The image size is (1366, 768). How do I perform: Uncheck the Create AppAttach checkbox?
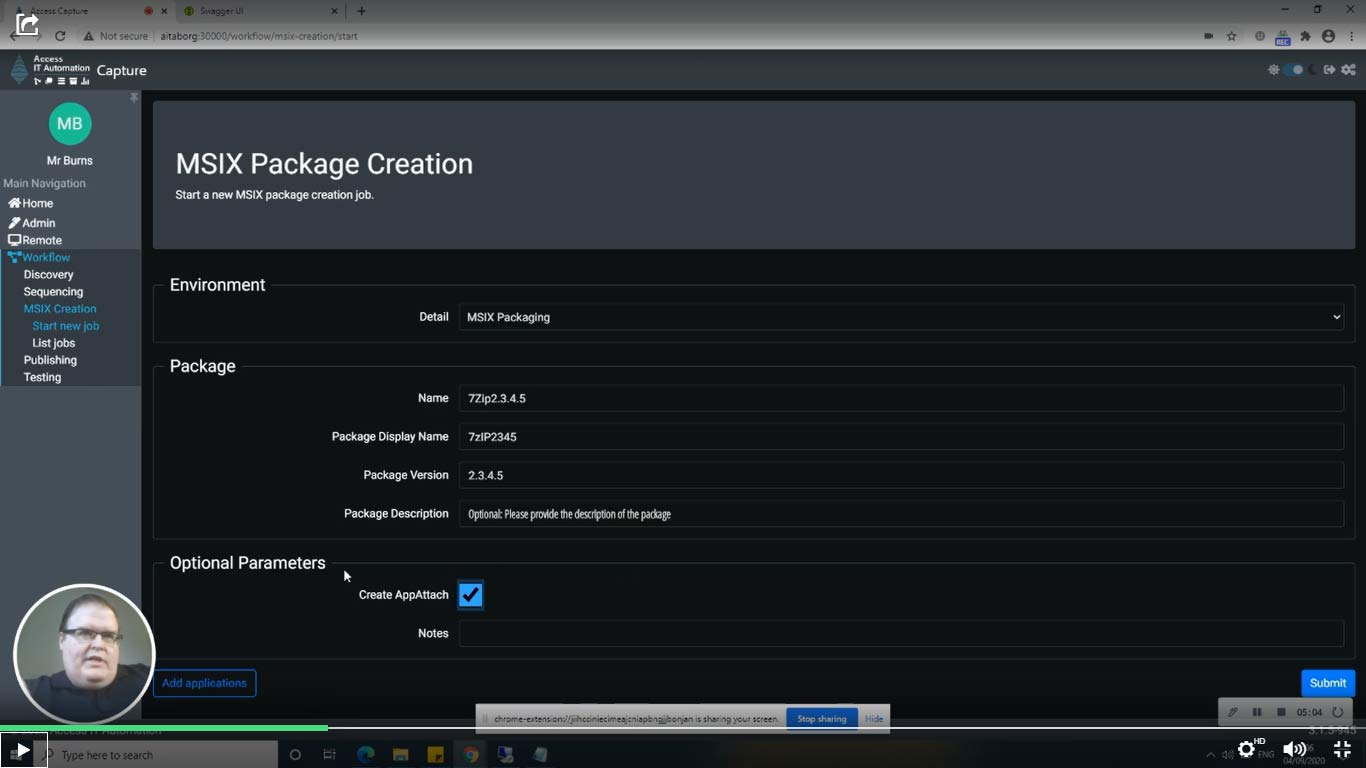(470, 594)
